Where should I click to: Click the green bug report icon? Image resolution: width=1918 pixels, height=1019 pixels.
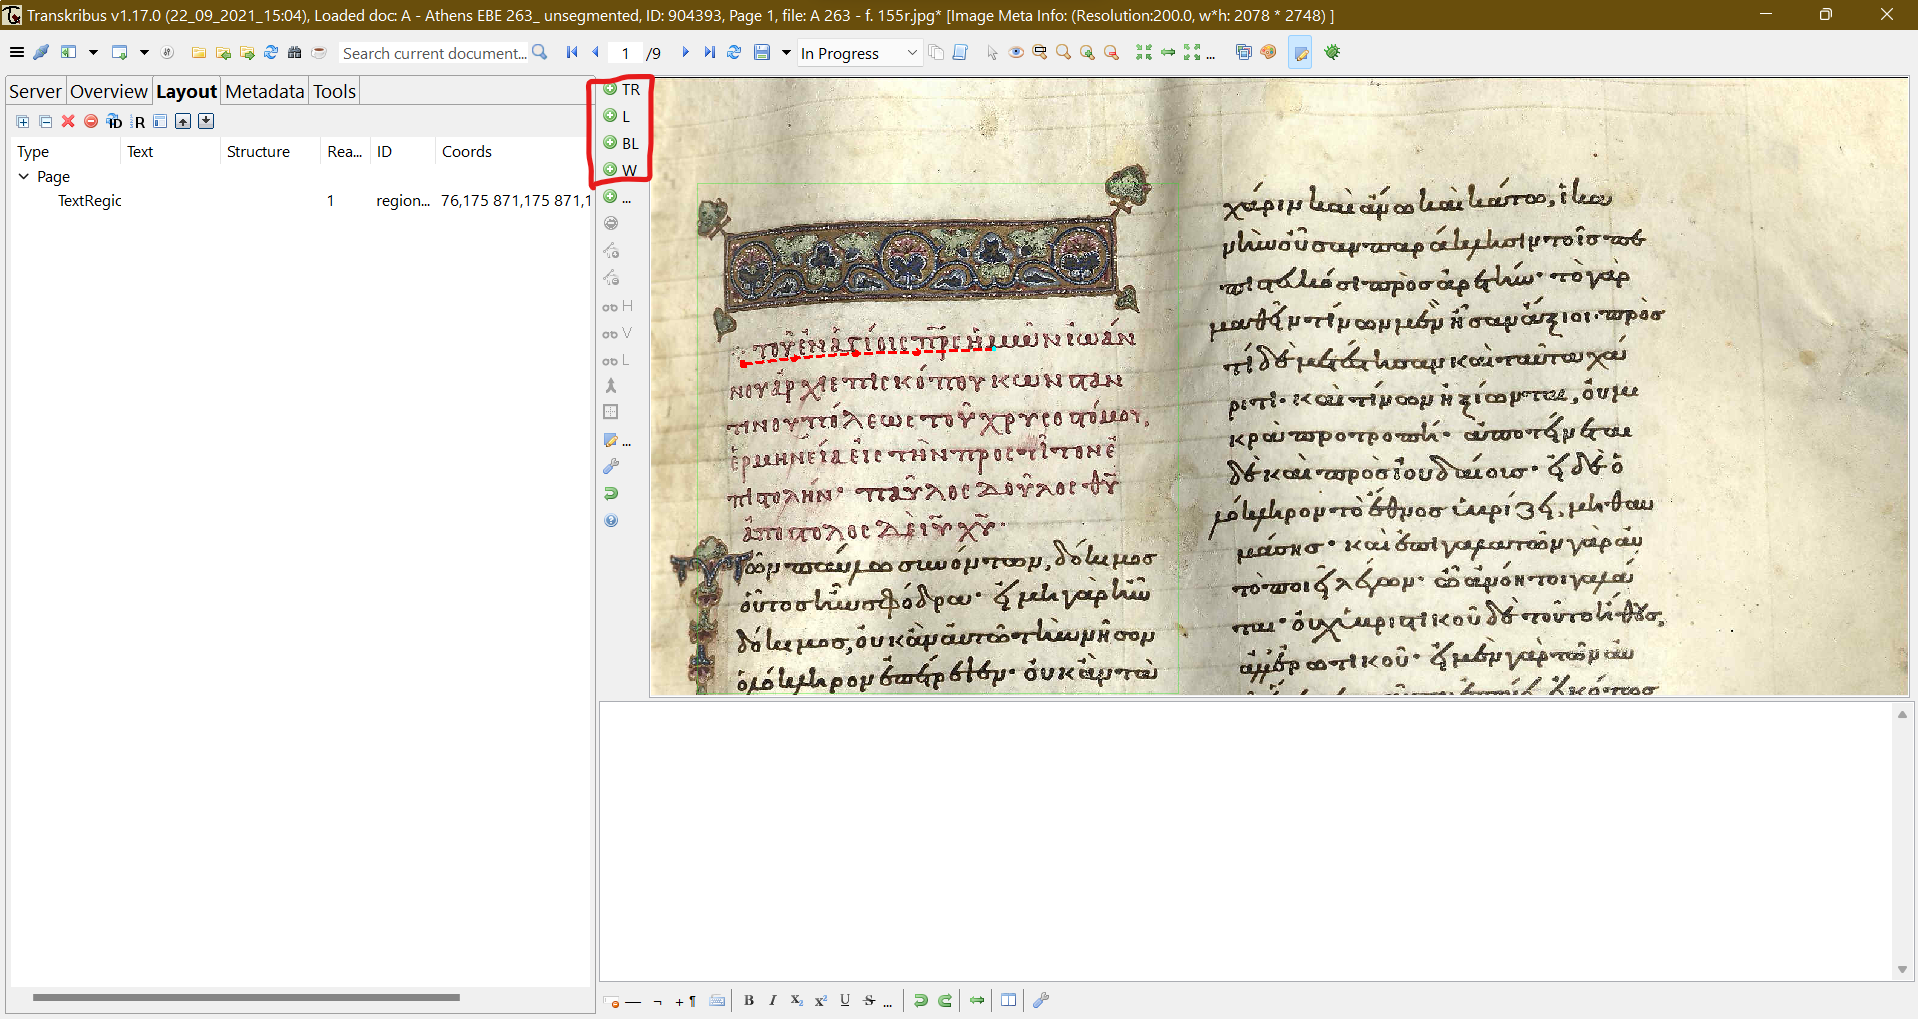click(x=1332, y=52)
